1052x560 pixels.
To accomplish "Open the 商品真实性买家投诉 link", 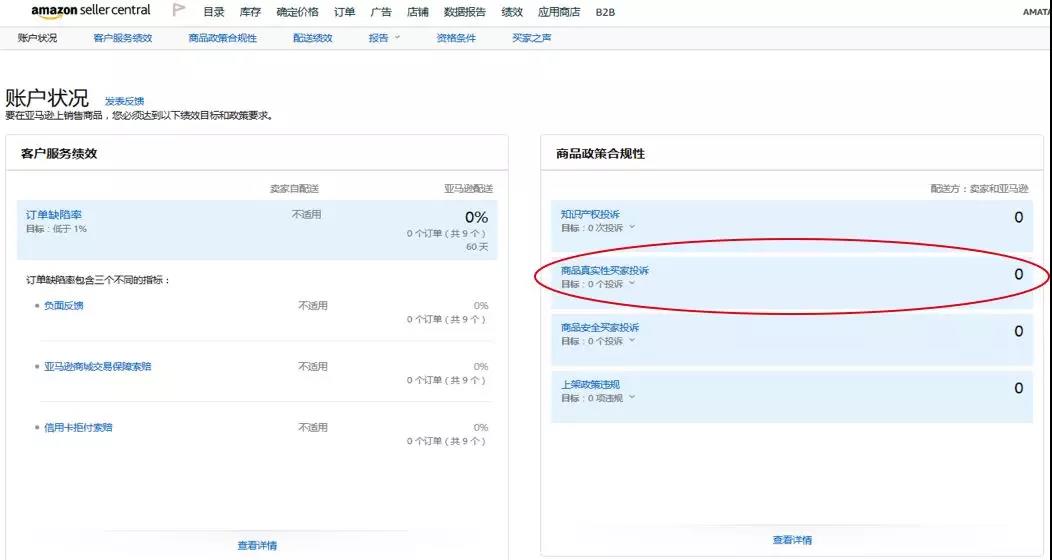I will point(605,271).
